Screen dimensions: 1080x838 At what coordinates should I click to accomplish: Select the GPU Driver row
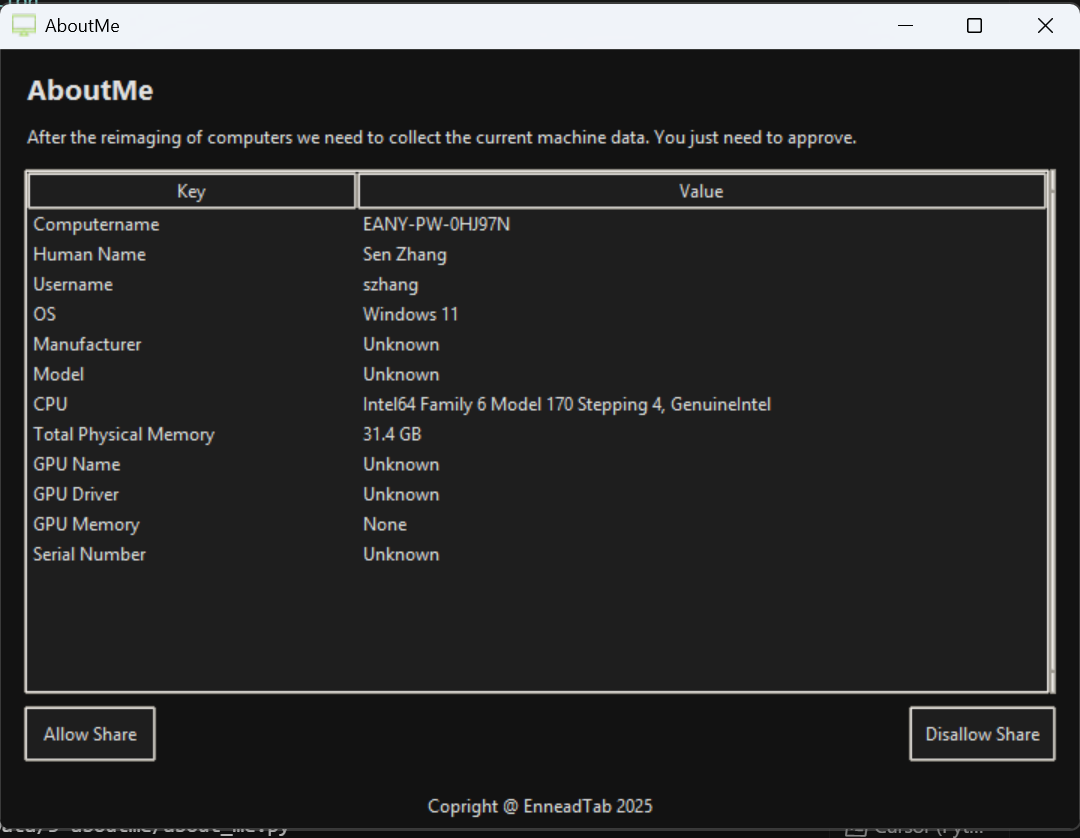click(x=76, y=495)
